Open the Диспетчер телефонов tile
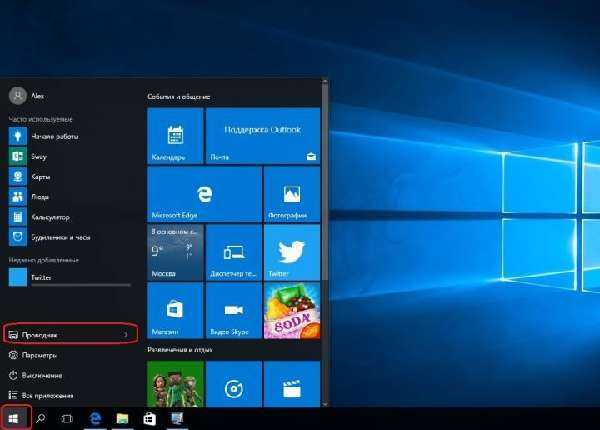The image size is (600, 430). [x=232, y=251]
